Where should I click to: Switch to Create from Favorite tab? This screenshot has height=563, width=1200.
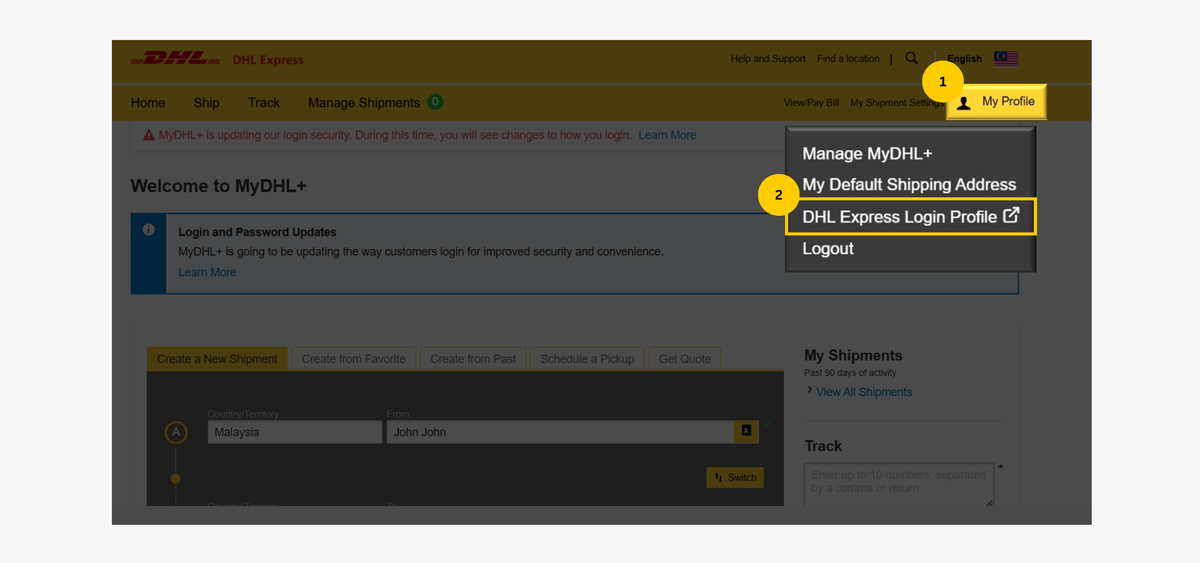(x=354, y=359)
